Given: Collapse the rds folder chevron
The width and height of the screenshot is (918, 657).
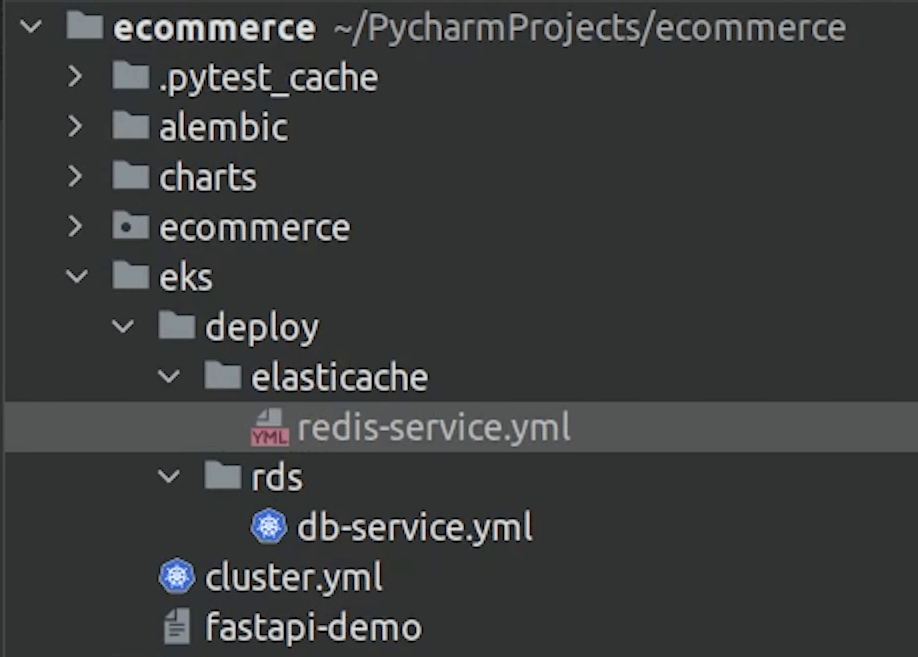Looking at the screenshot, I should point(169,477).
